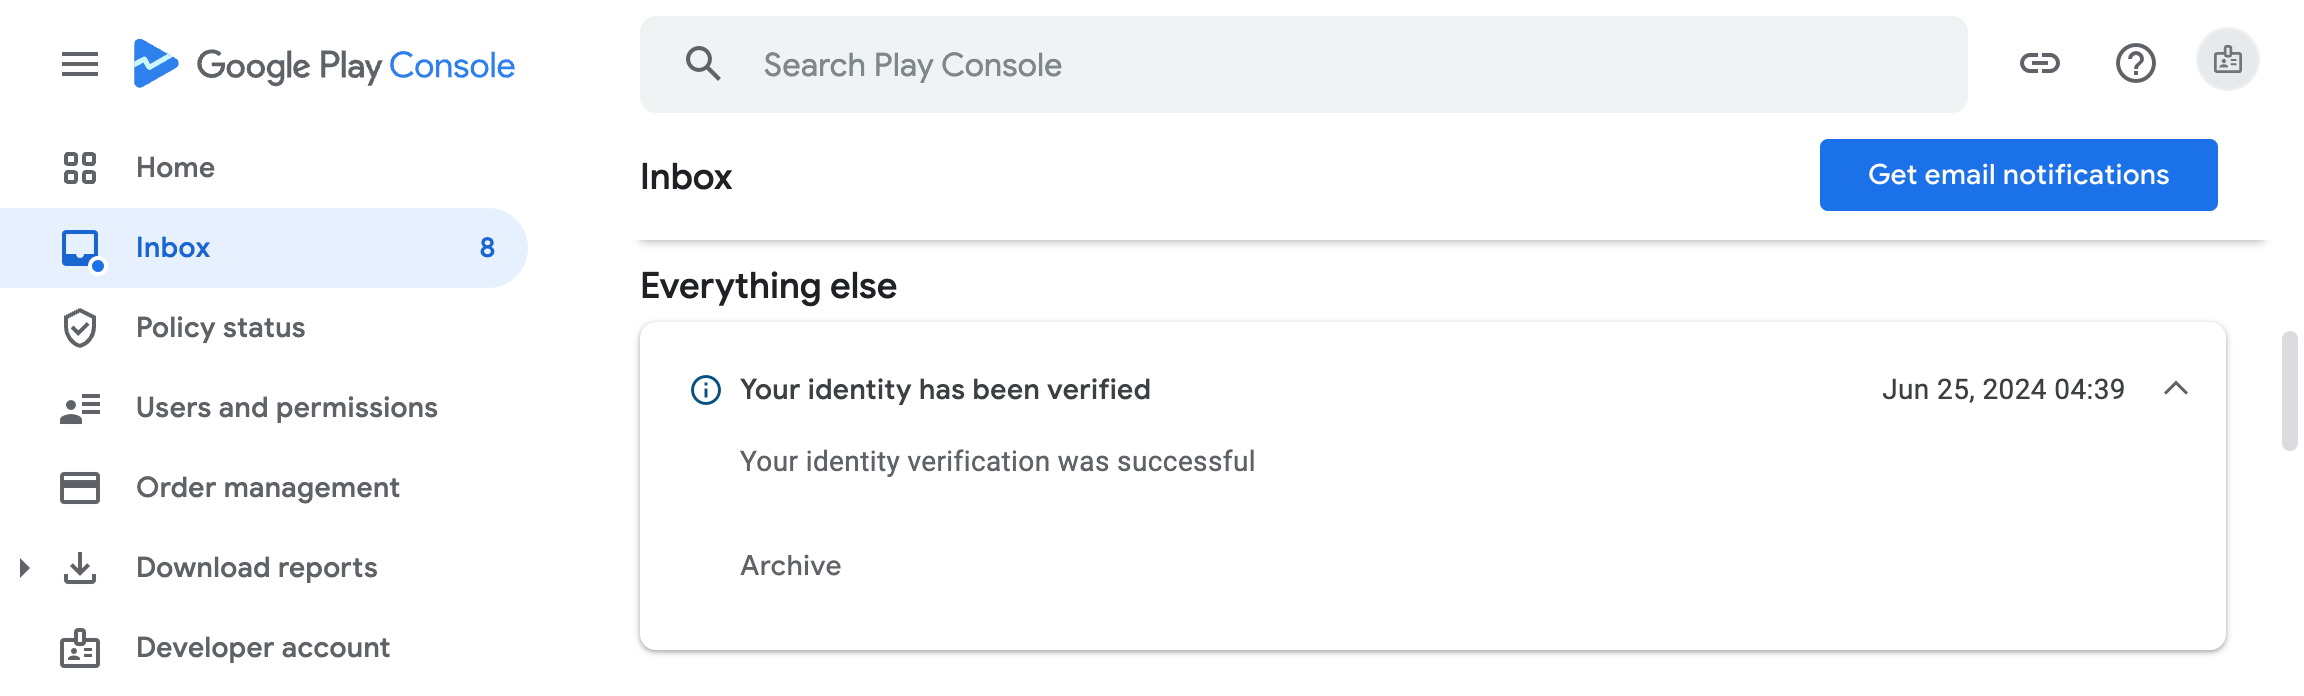Click the search magnifier icon
This screenshot has width=2304, height=696.
(x=704, y=63)
